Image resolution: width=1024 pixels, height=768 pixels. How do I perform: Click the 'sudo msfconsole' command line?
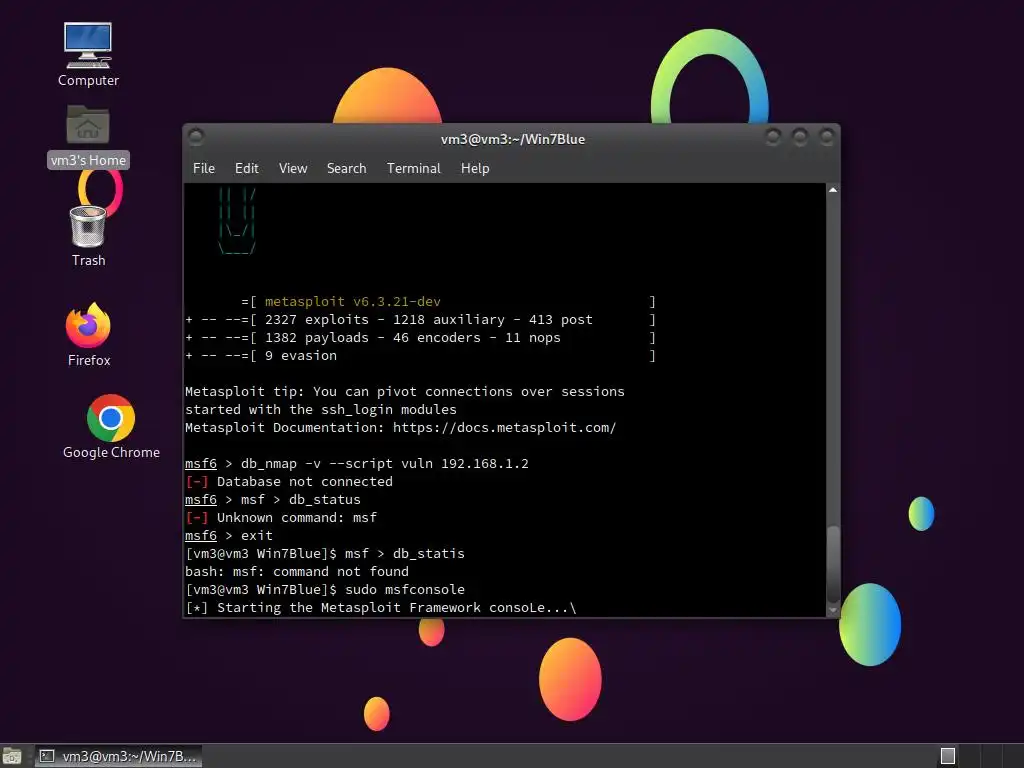(325, 589)
